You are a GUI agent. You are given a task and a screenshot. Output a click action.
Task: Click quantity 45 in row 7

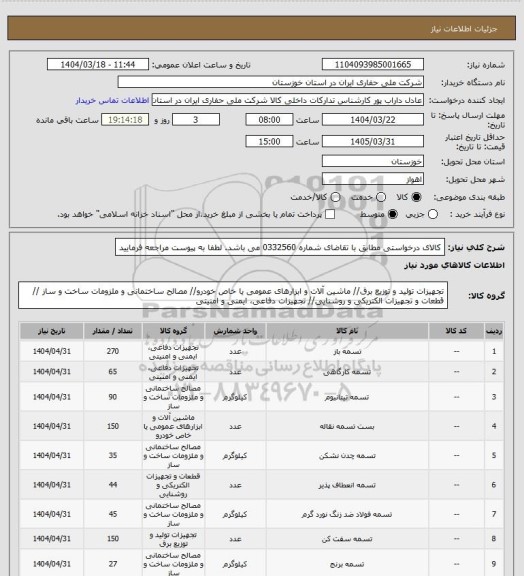(x=112, y=514)
